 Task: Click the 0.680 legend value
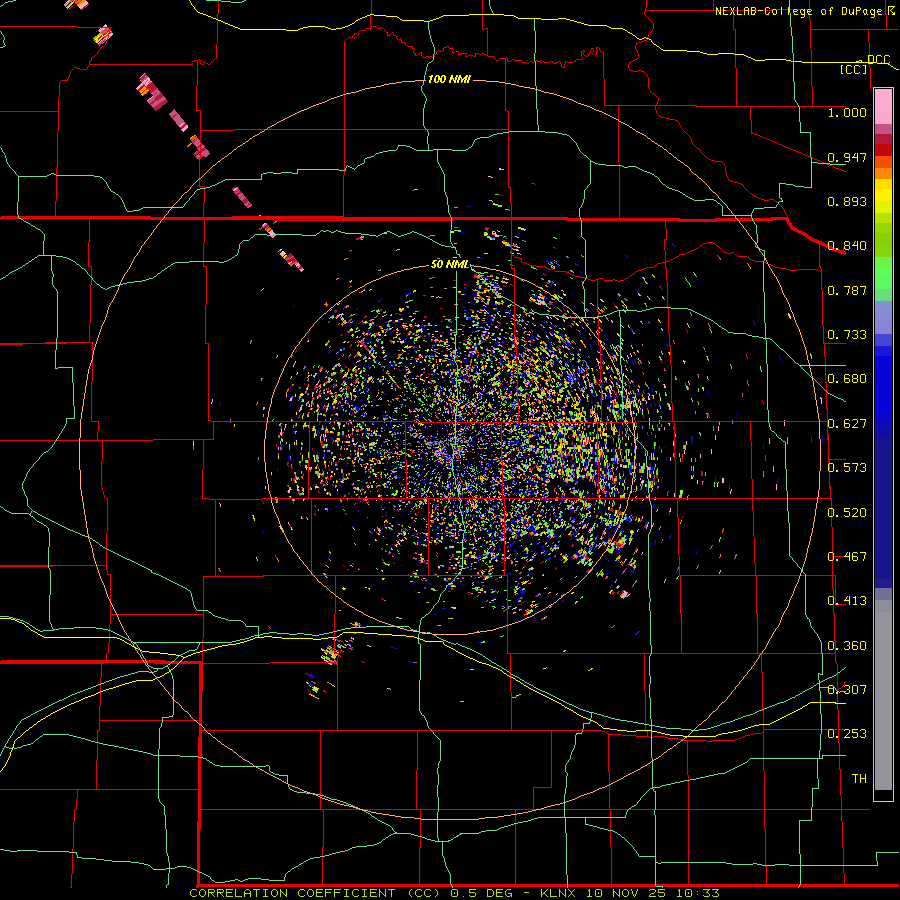[847, 379]
